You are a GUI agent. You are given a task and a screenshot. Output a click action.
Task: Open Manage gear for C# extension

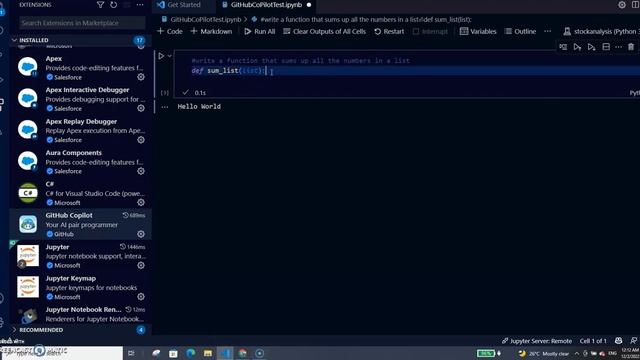141,202
